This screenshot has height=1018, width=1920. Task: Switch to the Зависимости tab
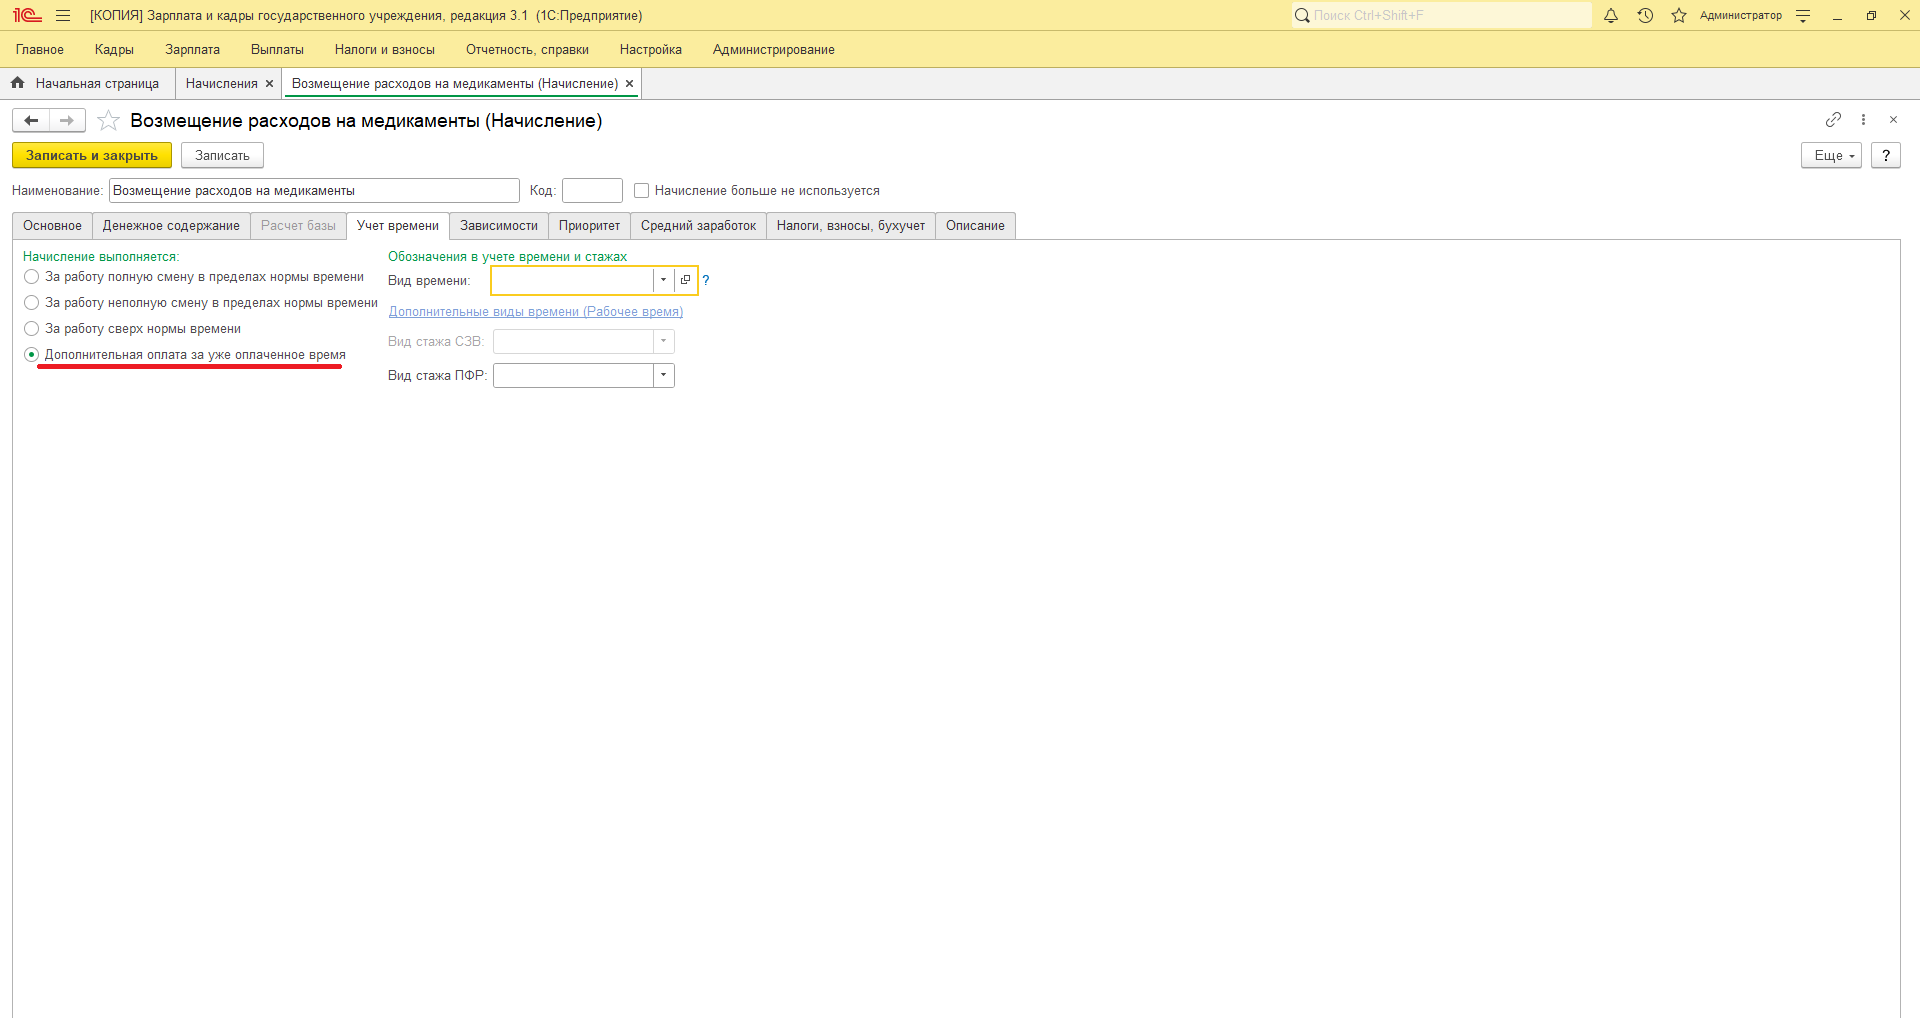[x=499, y=226]
